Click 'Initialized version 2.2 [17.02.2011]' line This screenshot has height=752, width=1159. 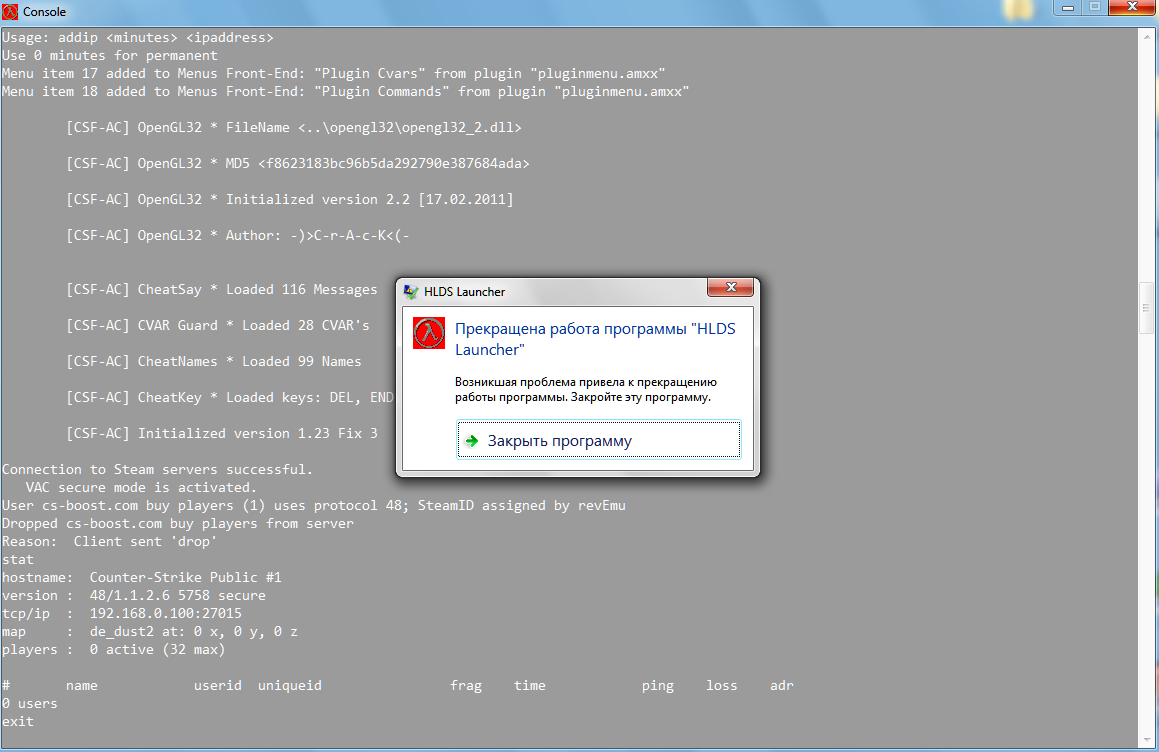click(290, 200)
